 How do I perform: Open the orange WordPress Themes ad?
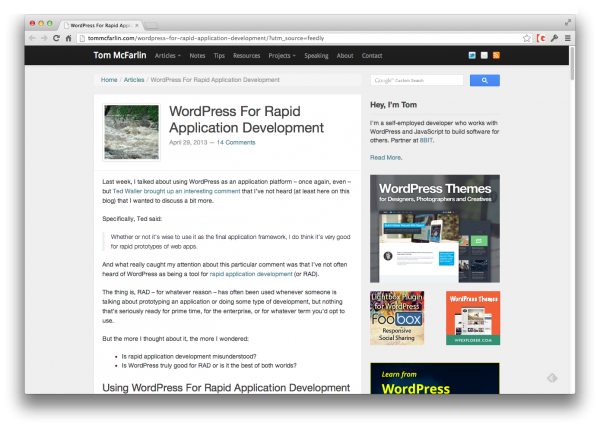point(473,318)
